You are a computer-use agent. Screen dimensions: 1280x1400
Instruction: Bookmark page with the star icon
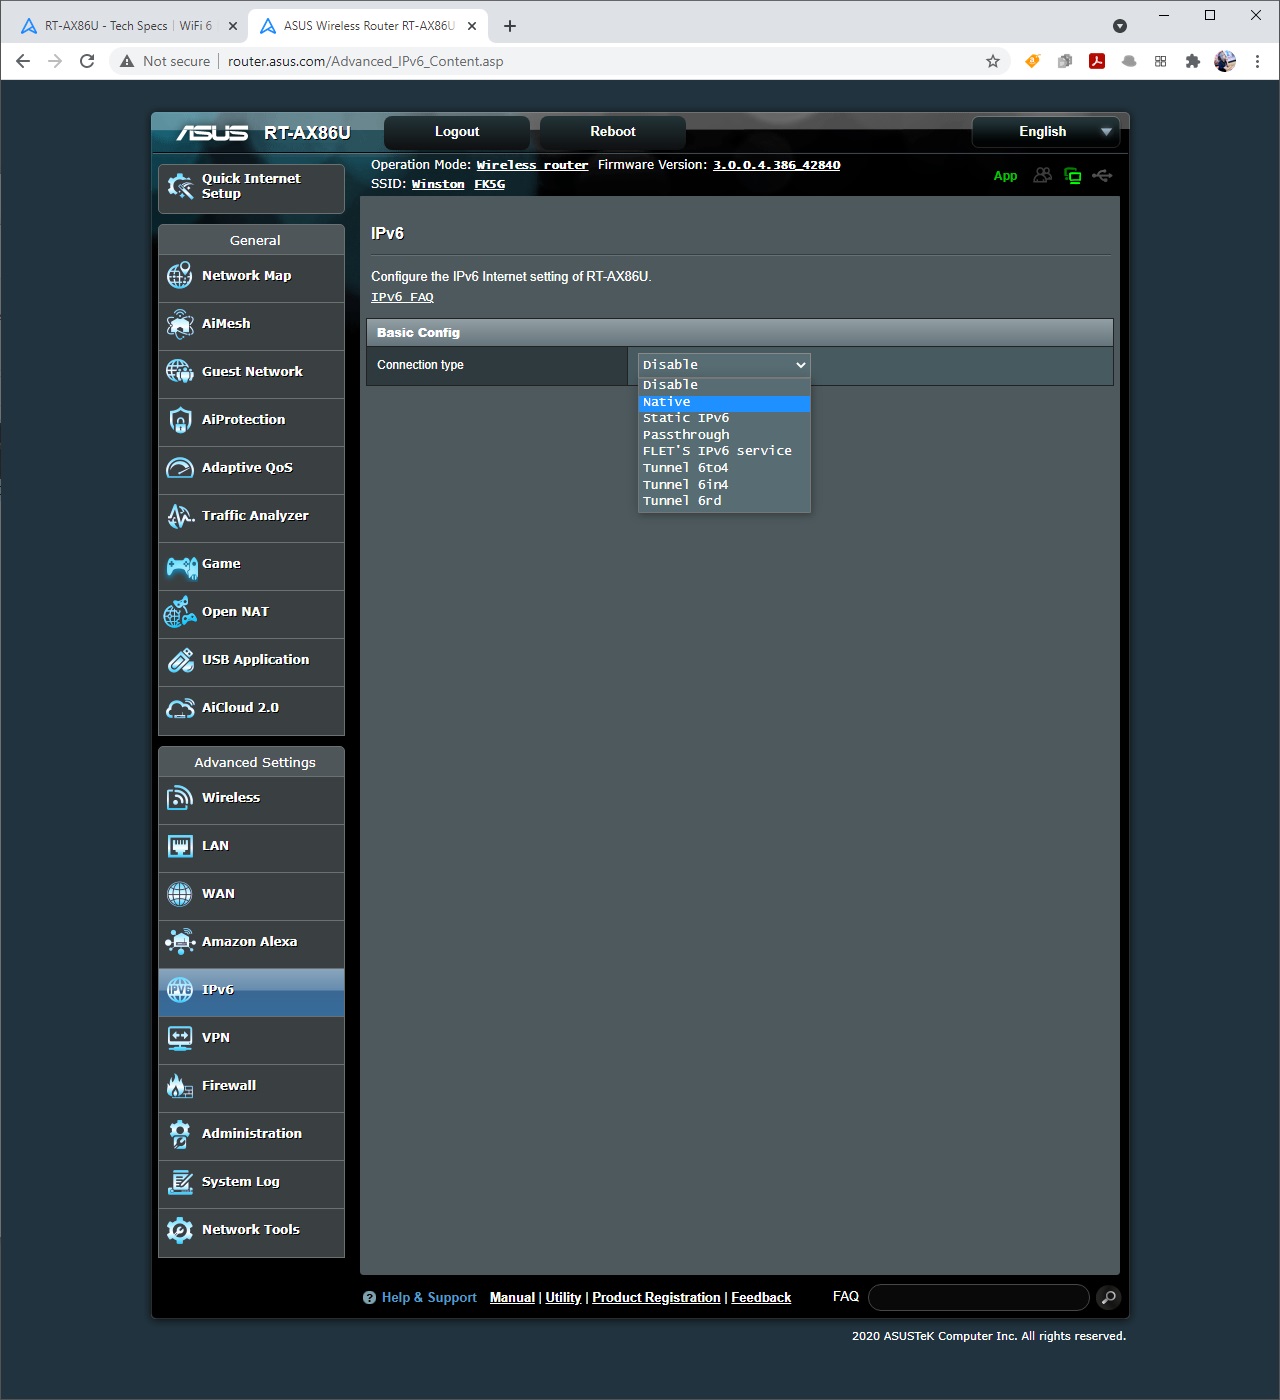(993, 61)
